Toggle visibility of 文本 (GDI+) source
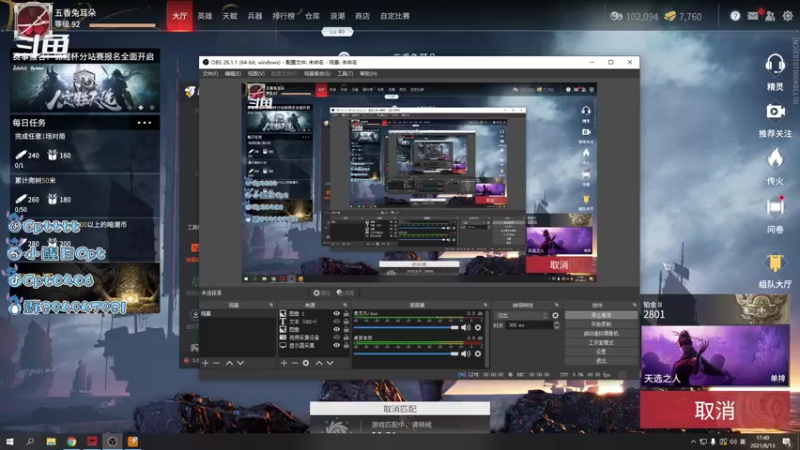Image resolution: width=800 pixels, height=450 pixels. [336, 321]
